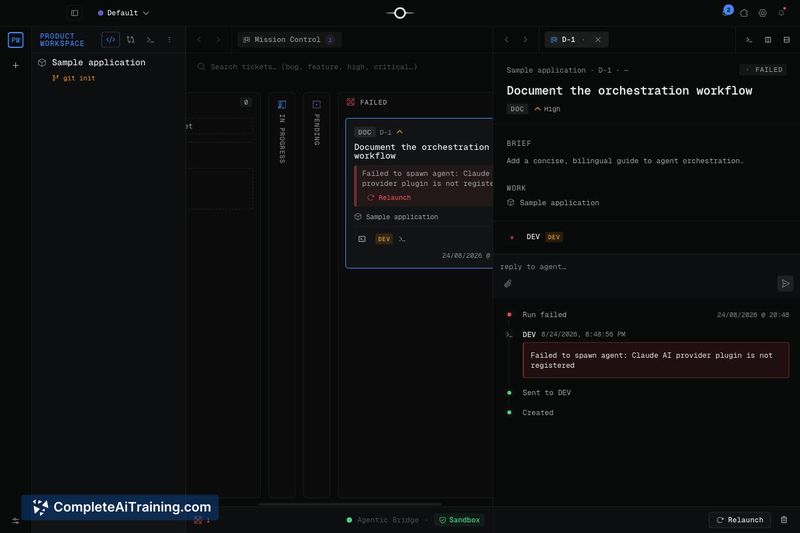Click the Run failed timeline entry
The image size is (800, 533).
(544, 315)
